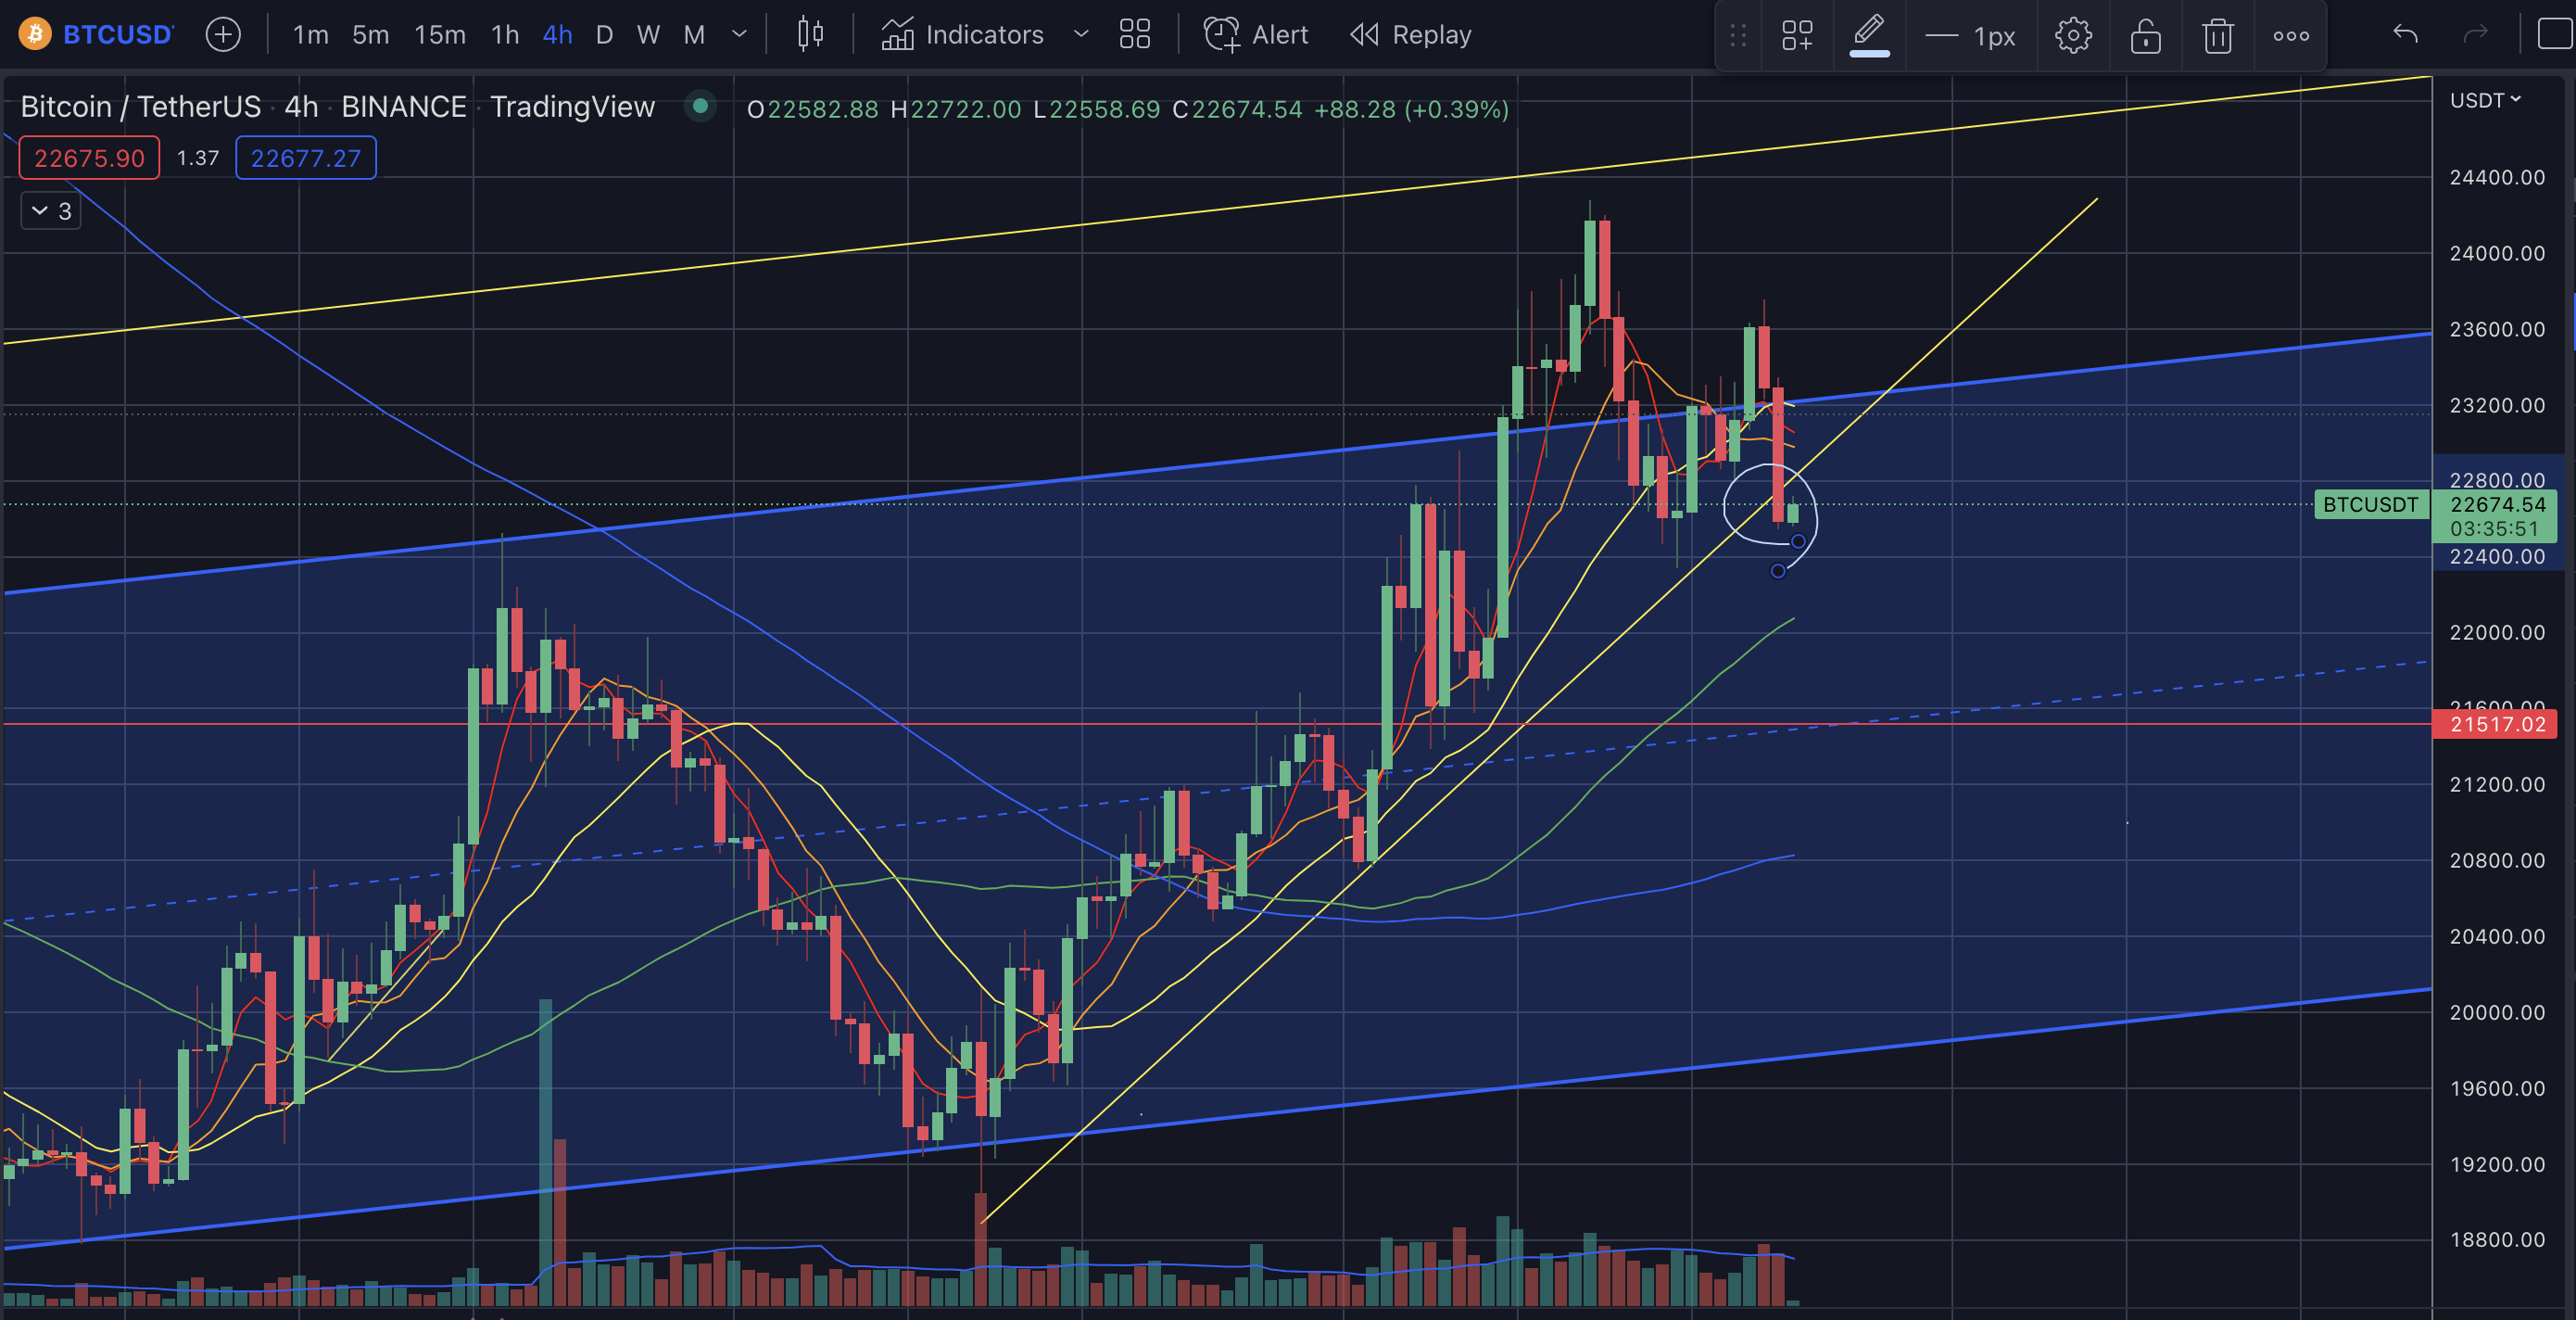2576x1320 pixels.
Task: Open the three-dots more options menu
Action: click(x=2291, y=36)
